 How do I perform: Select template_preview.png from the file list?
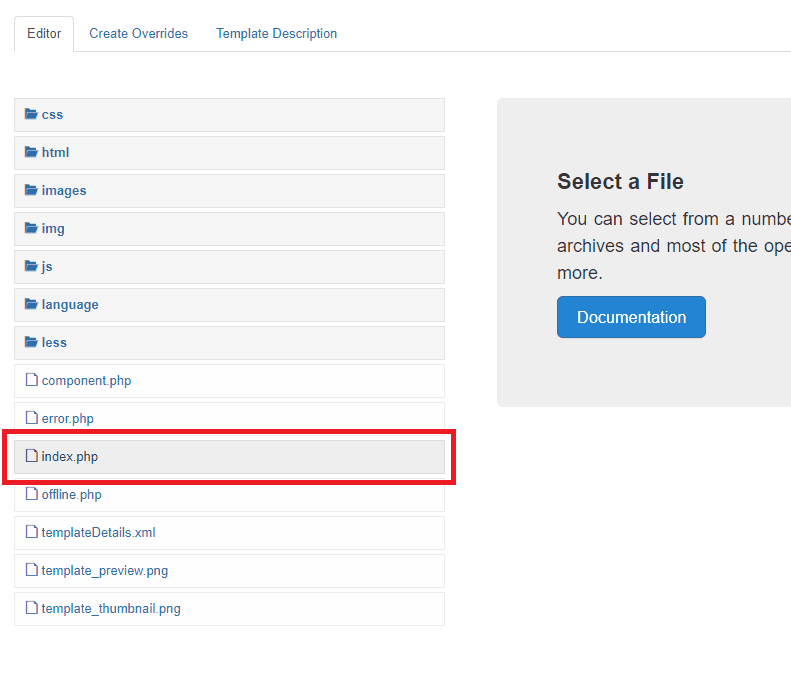tap(104, 571)
